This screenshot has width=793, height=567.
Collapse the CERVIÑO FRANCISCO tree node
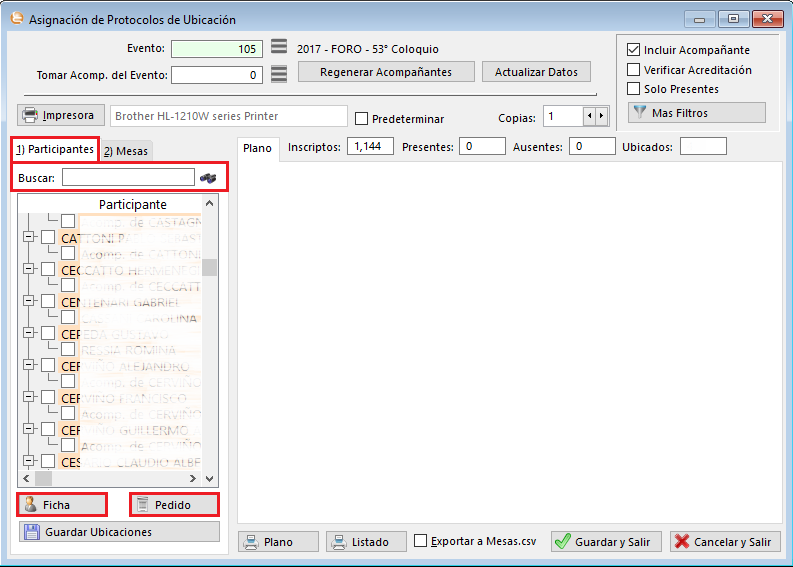point(28,397)
